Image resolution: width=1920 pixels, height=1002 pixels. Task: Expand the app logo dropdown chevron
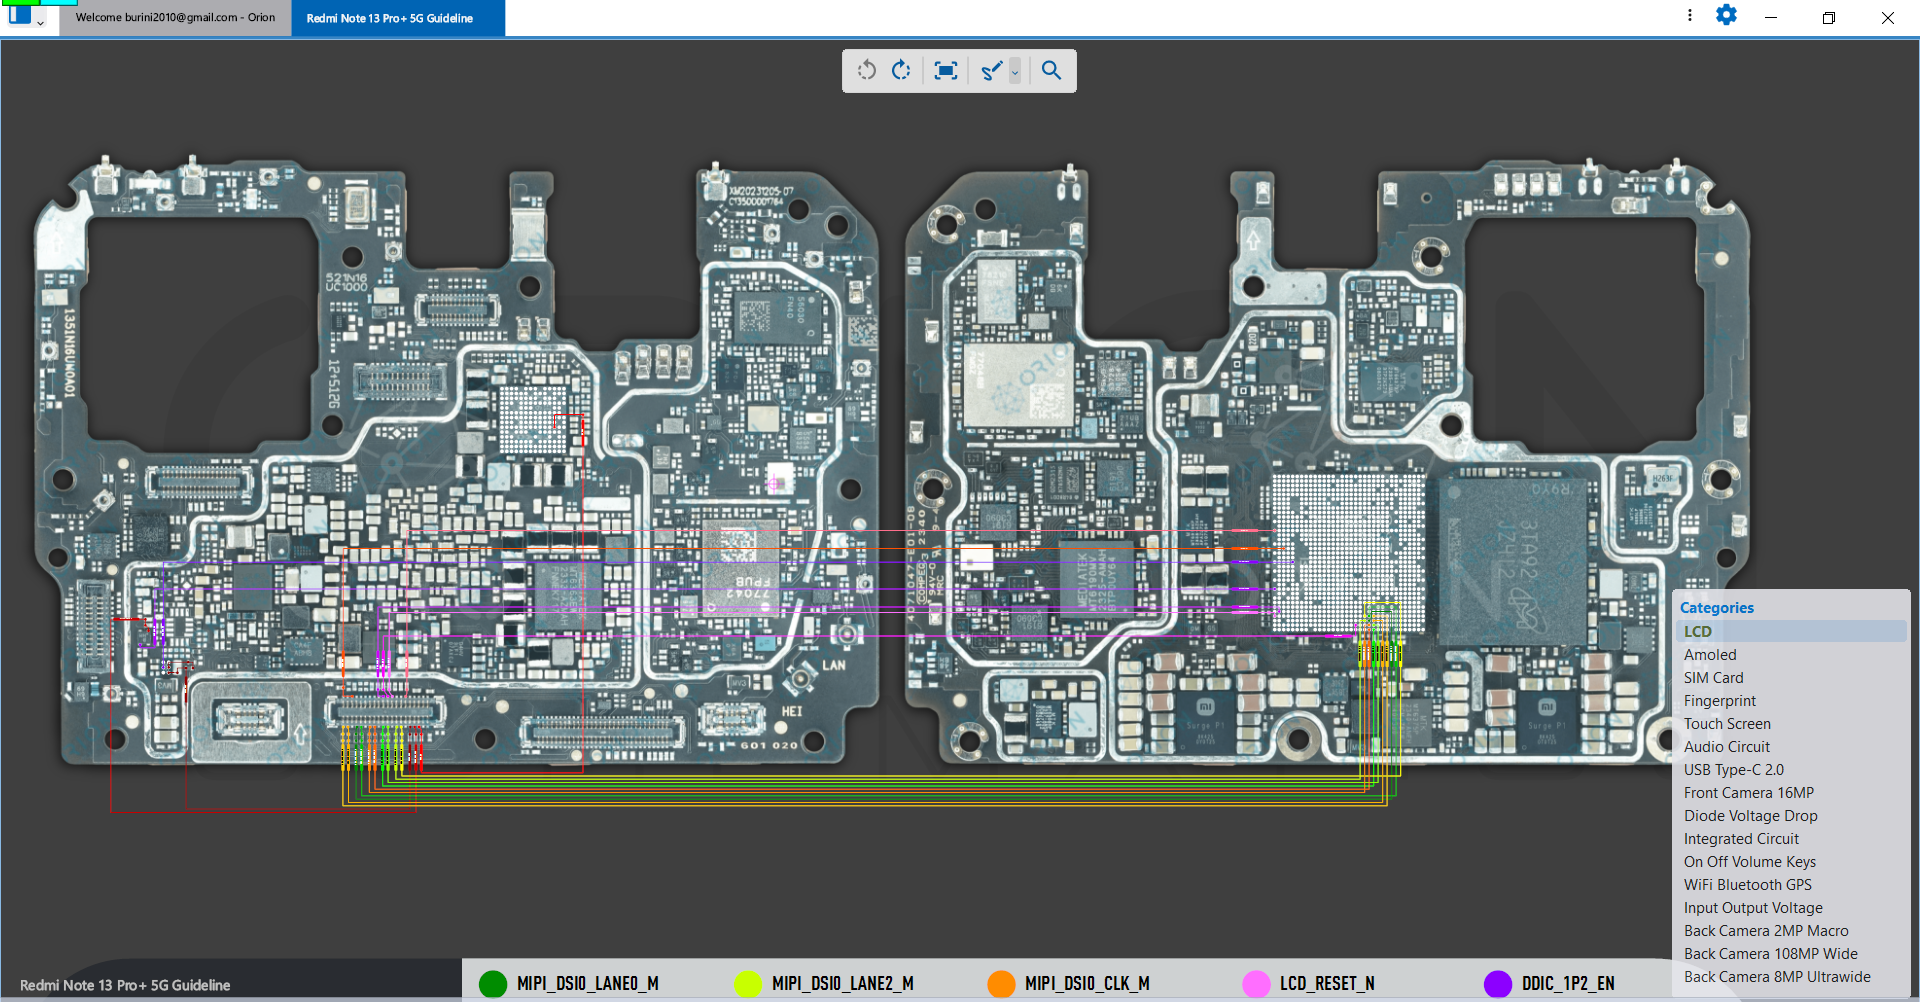tap(40, 21)
